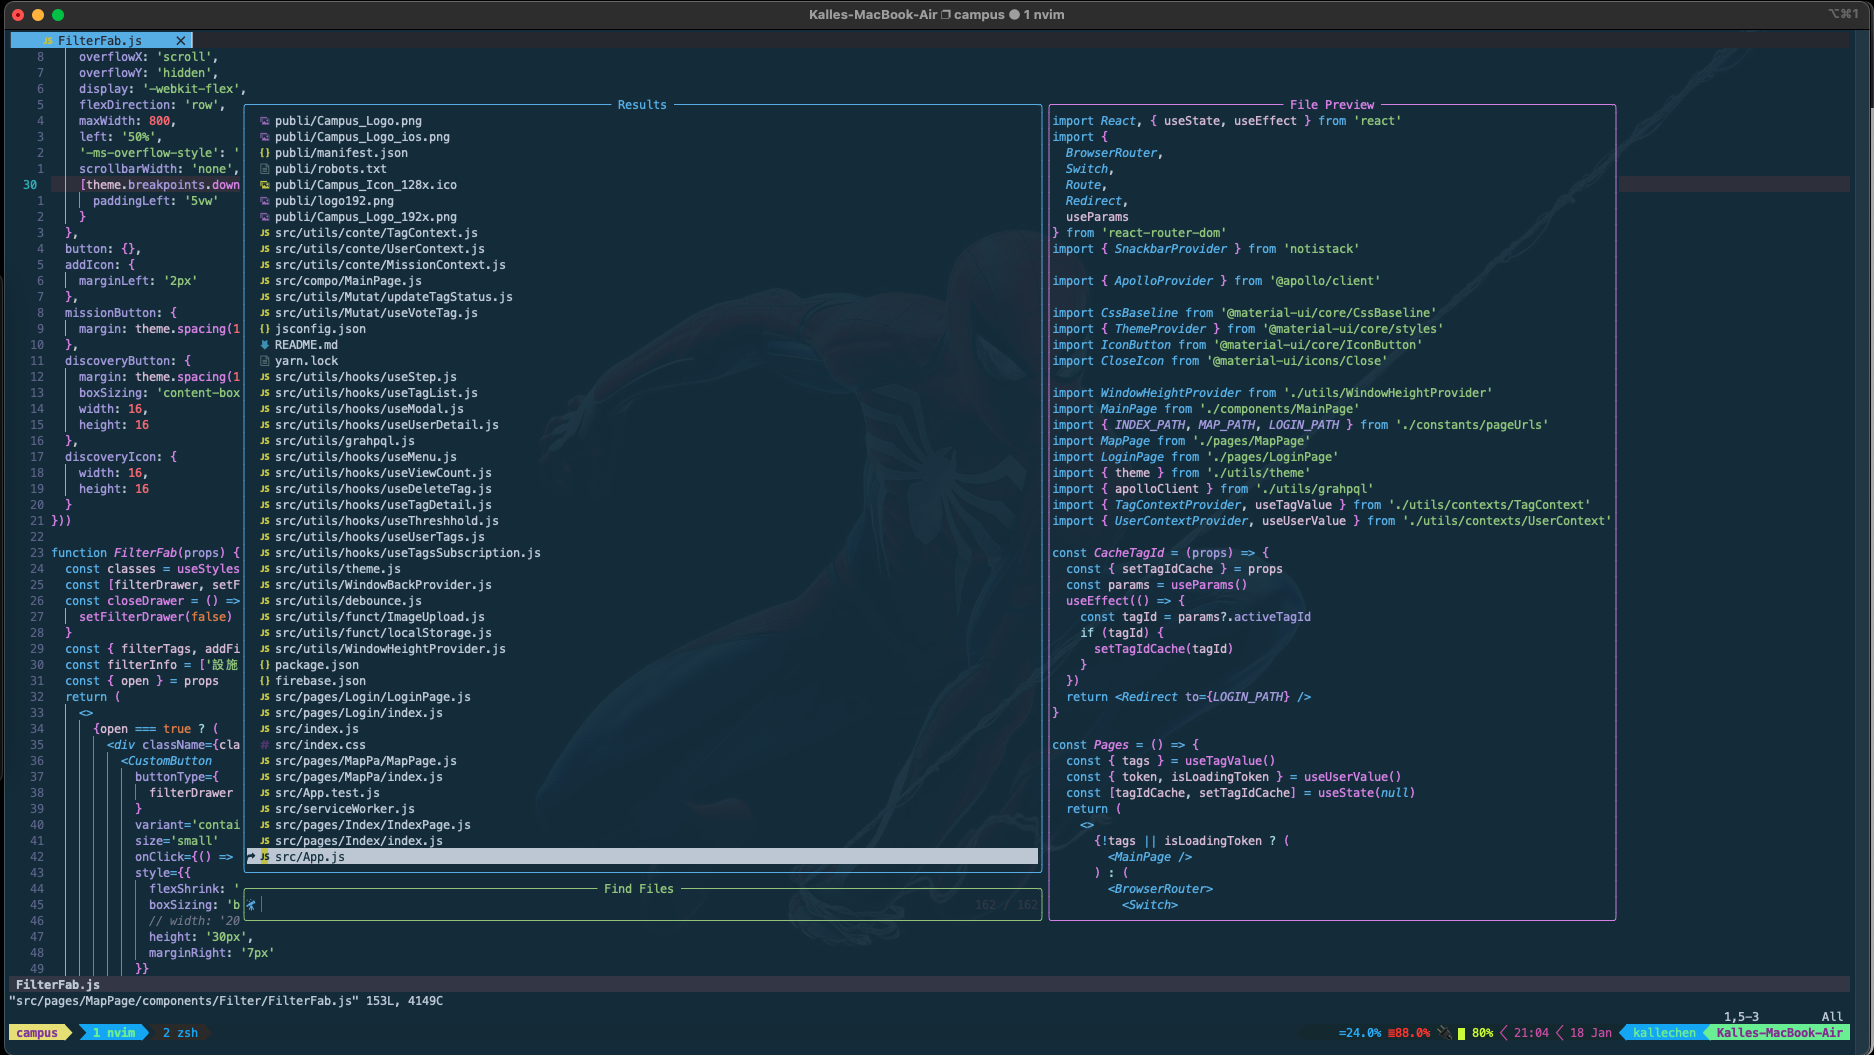Select src/utils/hooks/useStep.js result
This screenshot has height=1055, width=1874.
coord(366,377)
